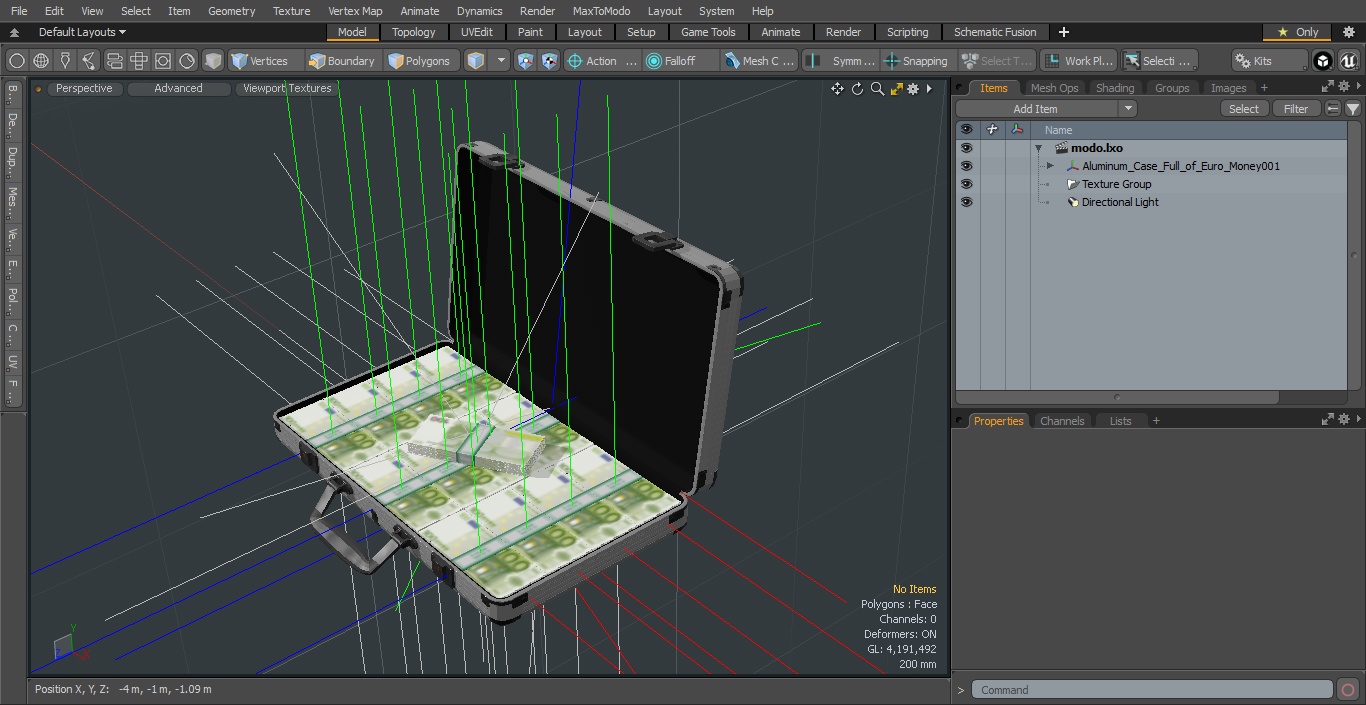Click the loop slice tool icon
Viewport: 1366px width, 705px height.
114,61
